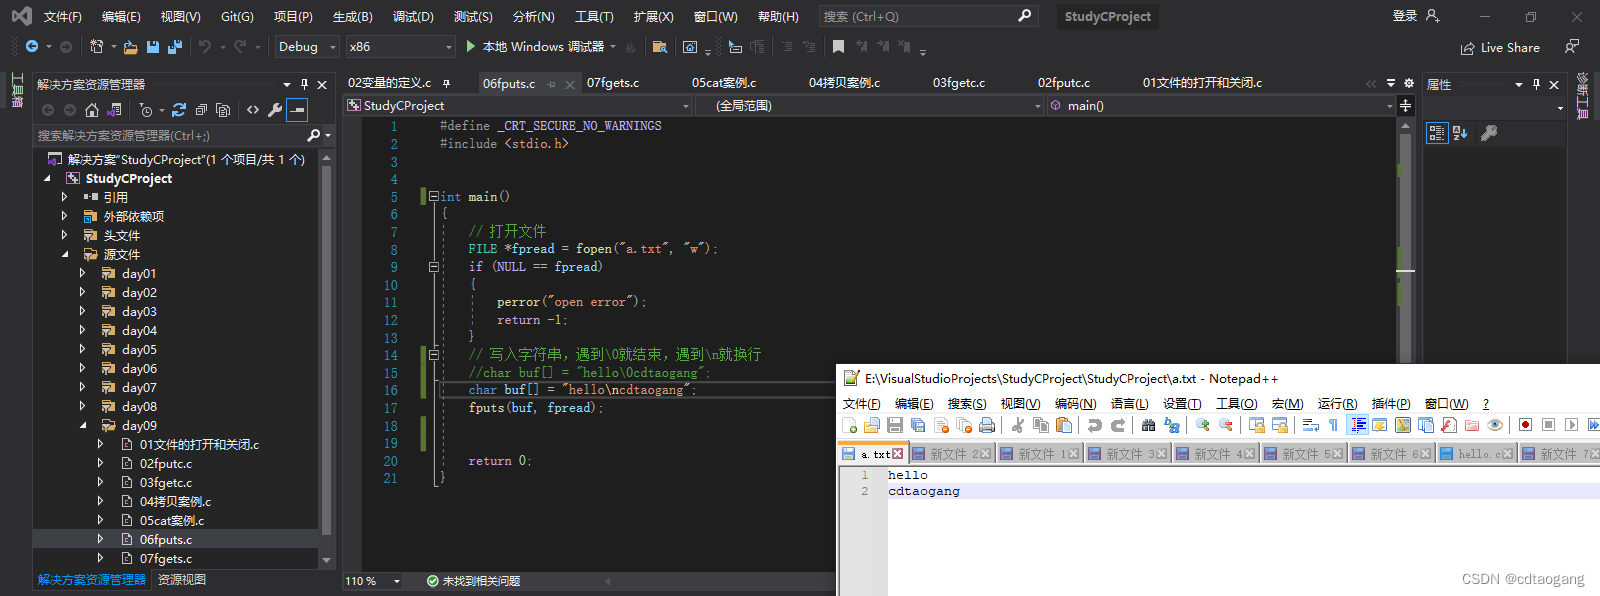This screenshot has height=596, width=1600.
Task: Toggle Notepad++ show all characters icon
Action: coord(1333,425)
